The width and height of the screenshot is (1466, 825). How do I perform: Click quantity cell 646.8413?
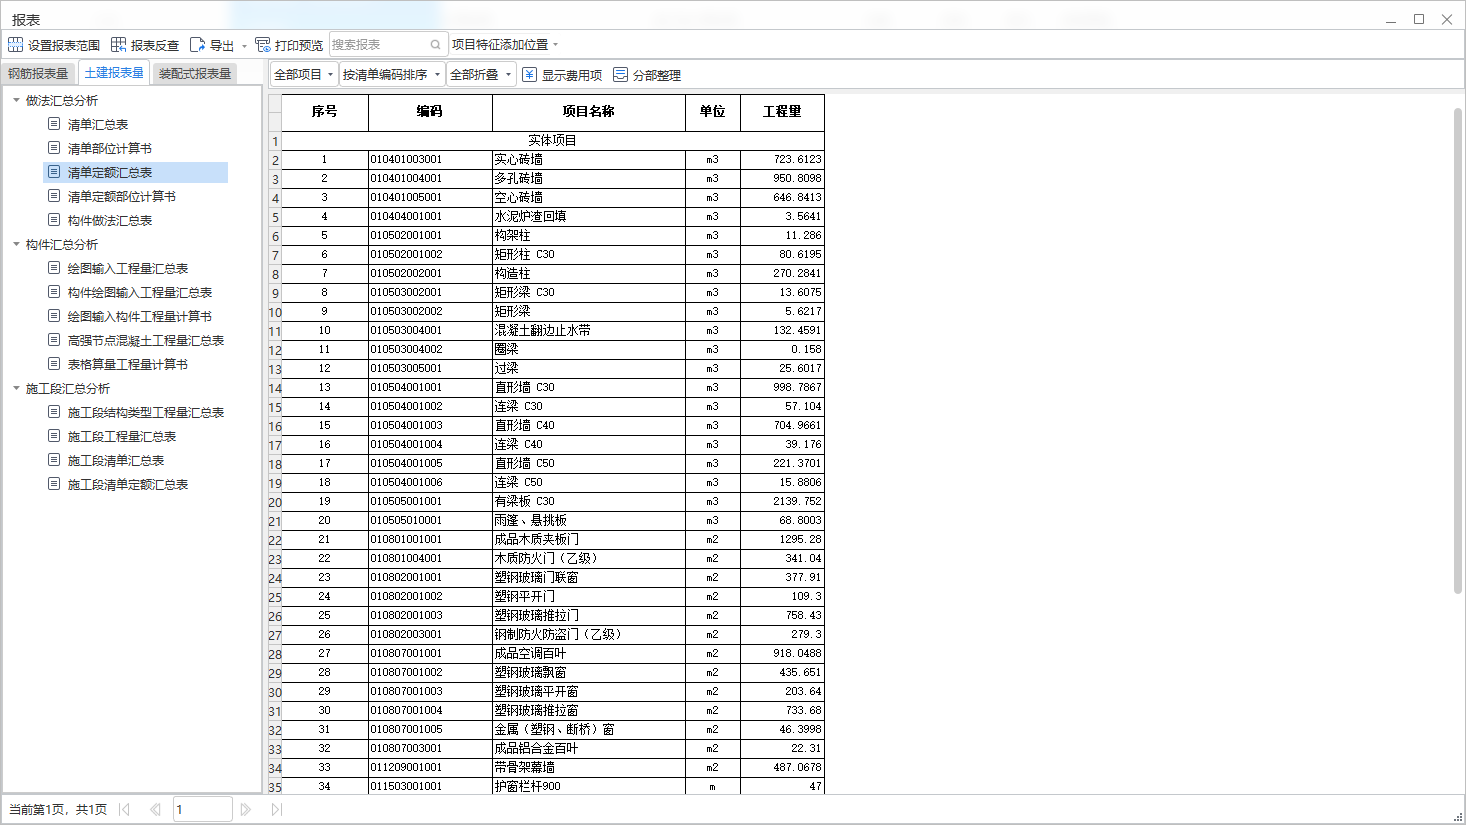(782, 197)
